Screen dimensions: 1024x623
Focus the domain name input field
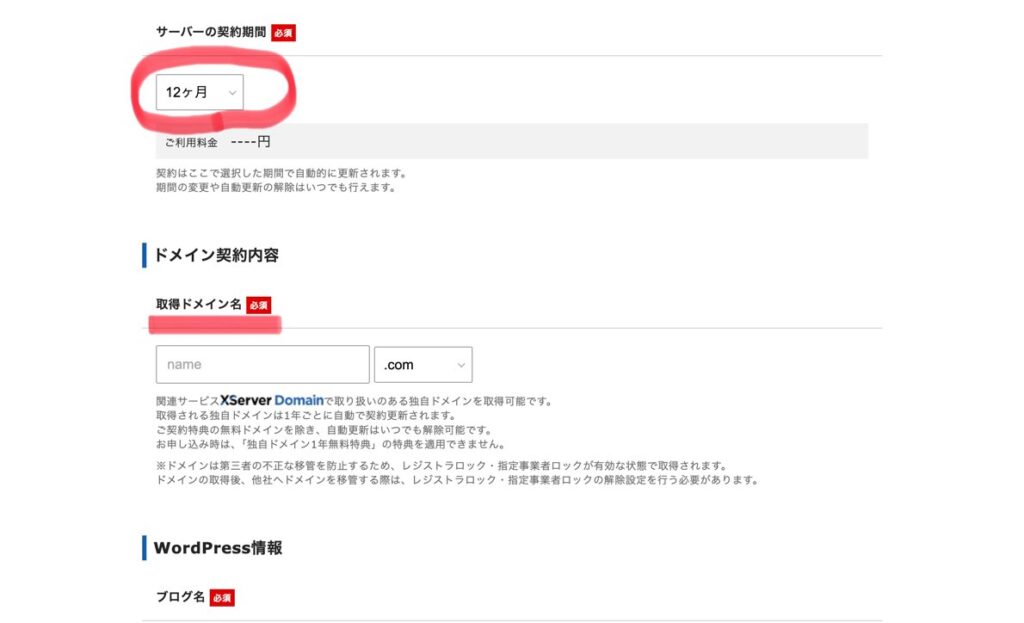[x=262, y=365]
